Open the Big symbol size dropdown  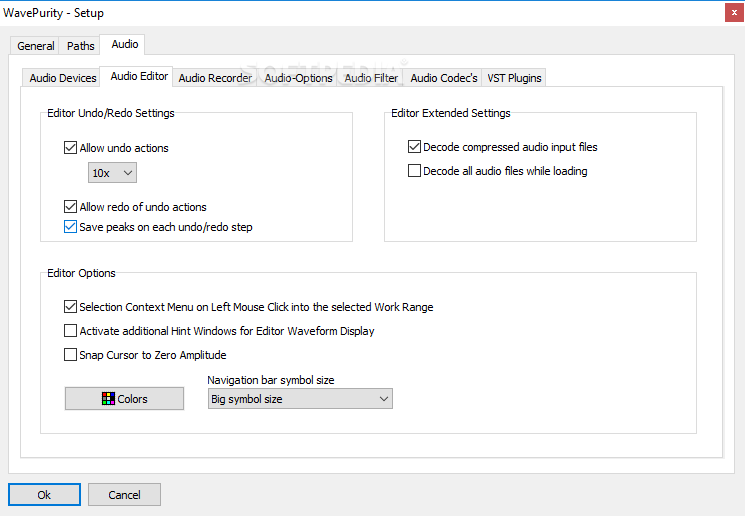(300, 399)
